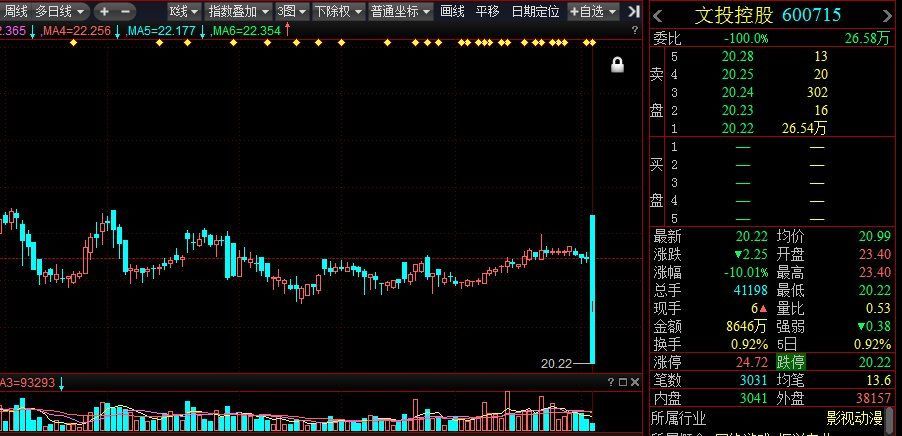Open the 多日线 dropdown
902x436 pixels.
60,11
